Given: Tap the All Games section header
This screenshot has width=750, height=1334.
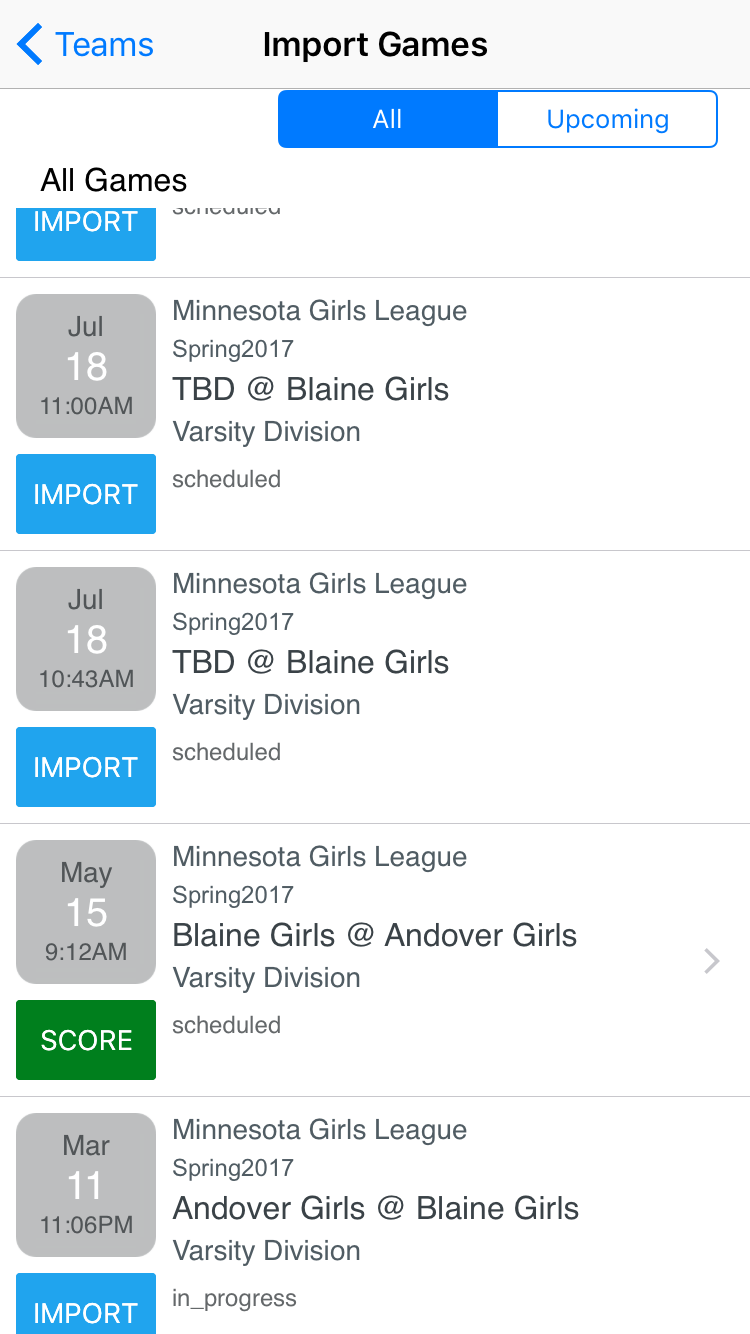Looking at the screenshot, I should (114, 180).
